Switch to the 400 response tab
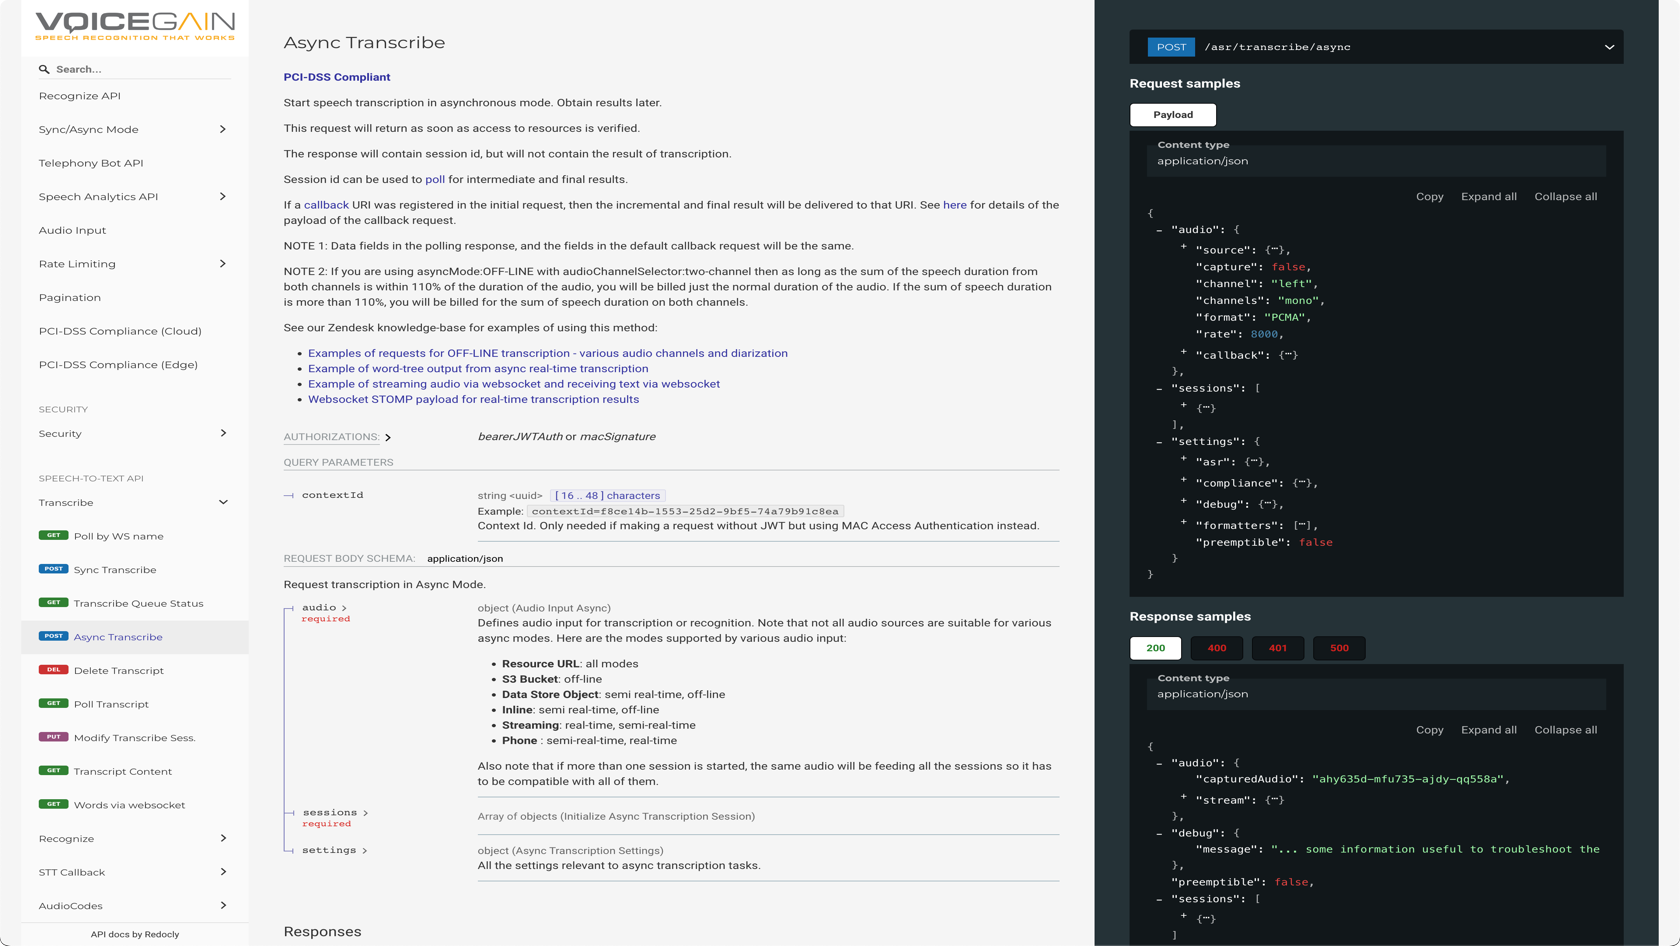 (x=1217, y=648)
